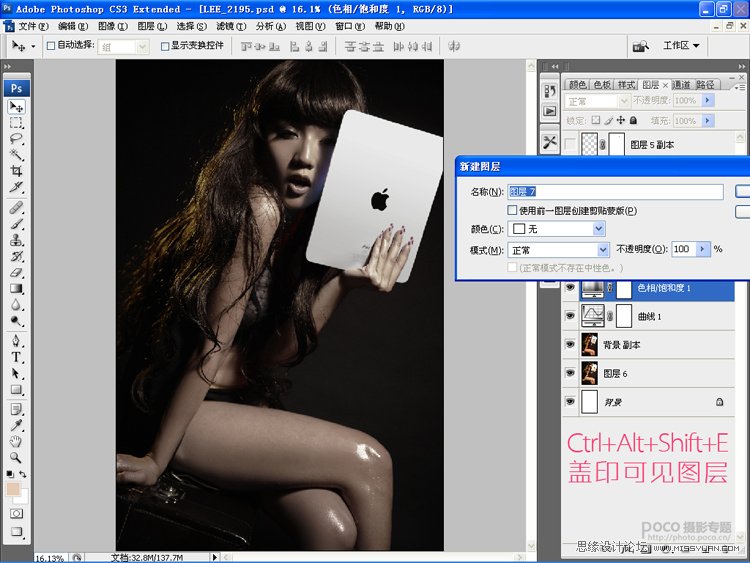Select the Zoom magnifier tool
750x563 pixels.
click(16, 458)
